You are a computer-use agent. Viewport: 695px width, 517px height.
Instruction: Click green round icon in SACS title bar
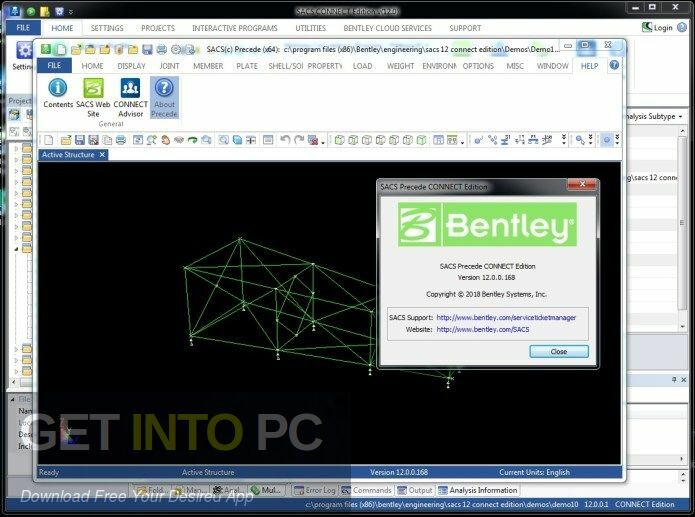pyautogui.click(x=31, y=11)
